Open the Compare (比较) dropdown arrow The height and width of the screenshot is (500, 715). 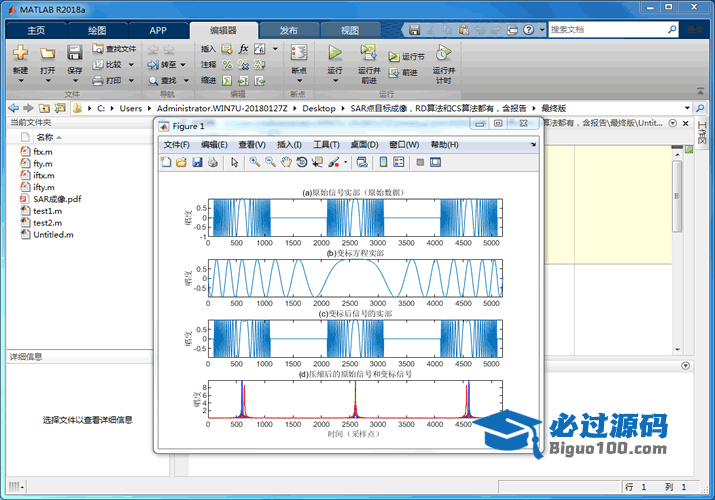pos(131,65)
